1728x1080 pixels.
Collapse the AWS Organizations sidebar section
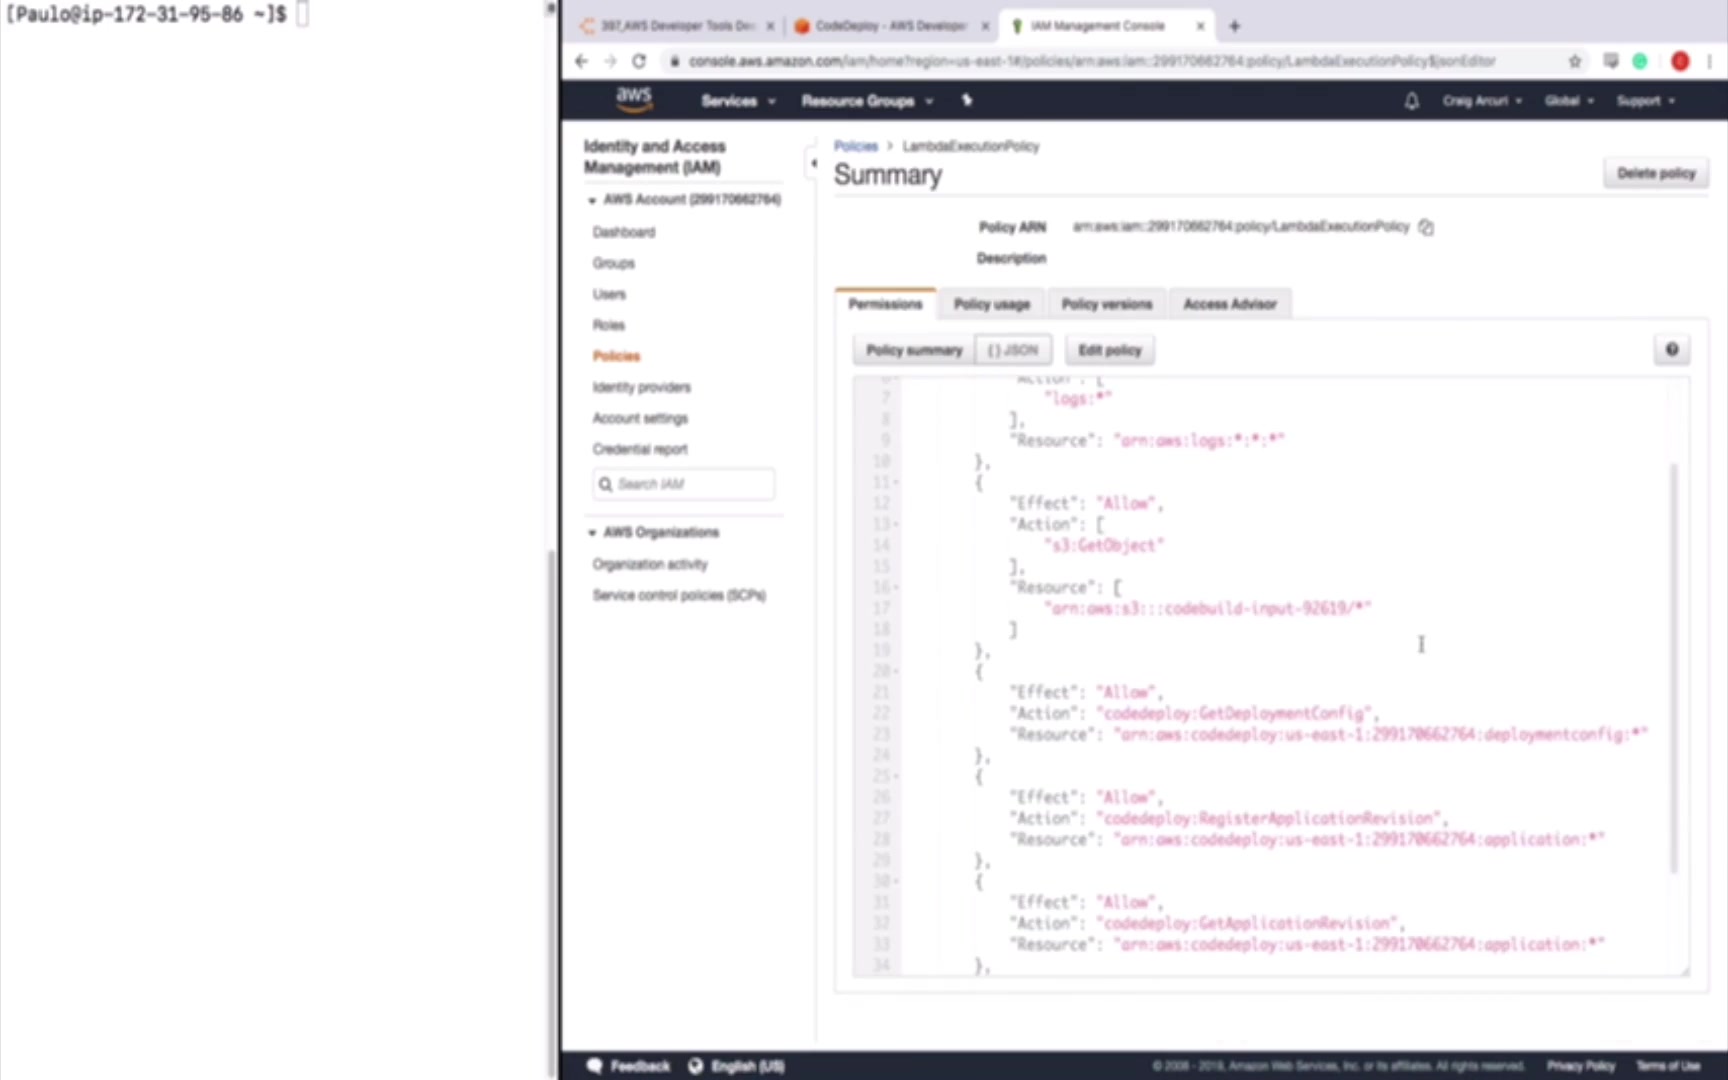tap(592, 533)
